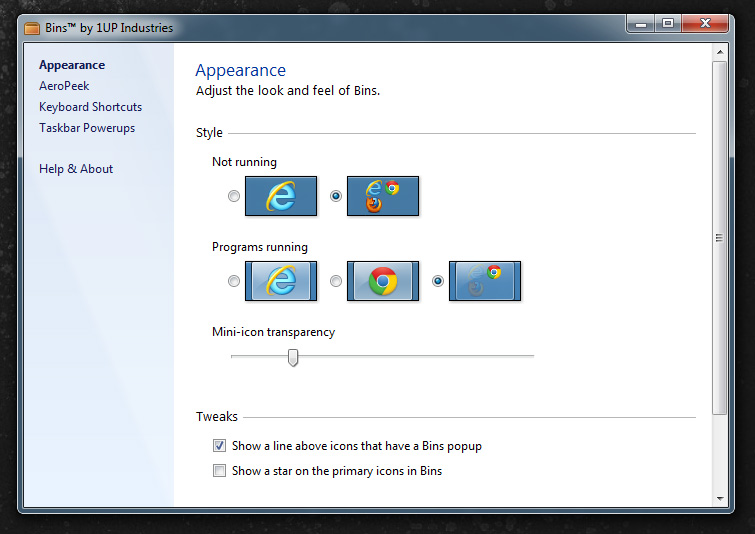Viewport: 755px width, 534px height.
Task: Enable Show a star on primary icons
Action: coord(219,470)
